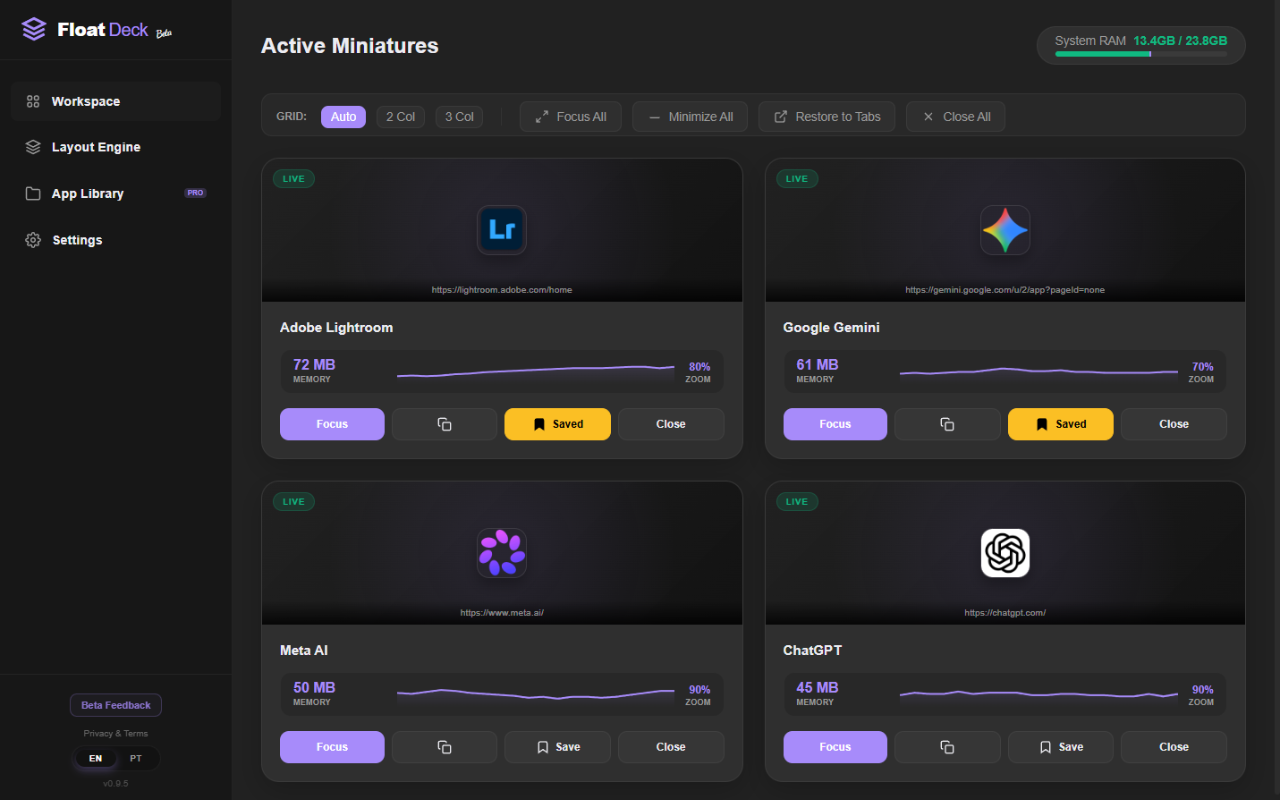Click the 70% zoom value on Gemini

click(1202, 367)
